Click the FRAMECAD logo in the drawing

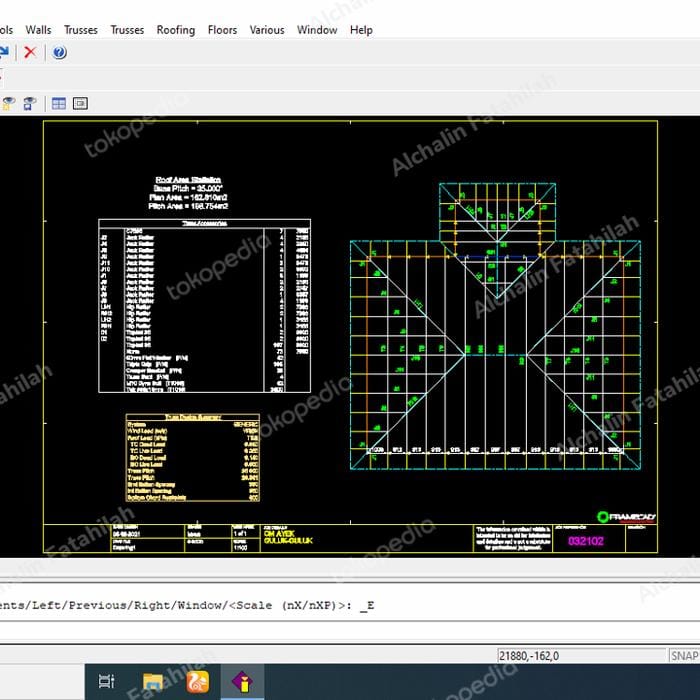tap(626, 517)
